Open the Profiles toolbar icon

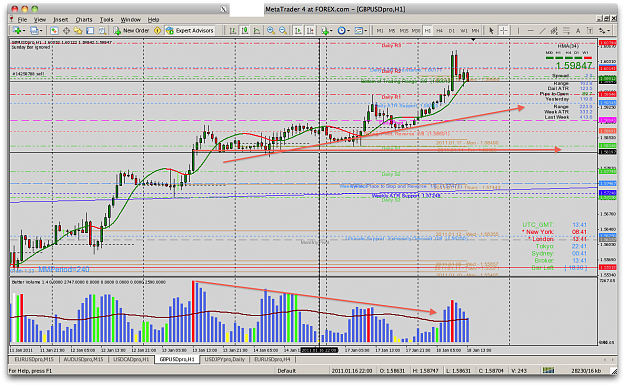[x=34, y=30]
